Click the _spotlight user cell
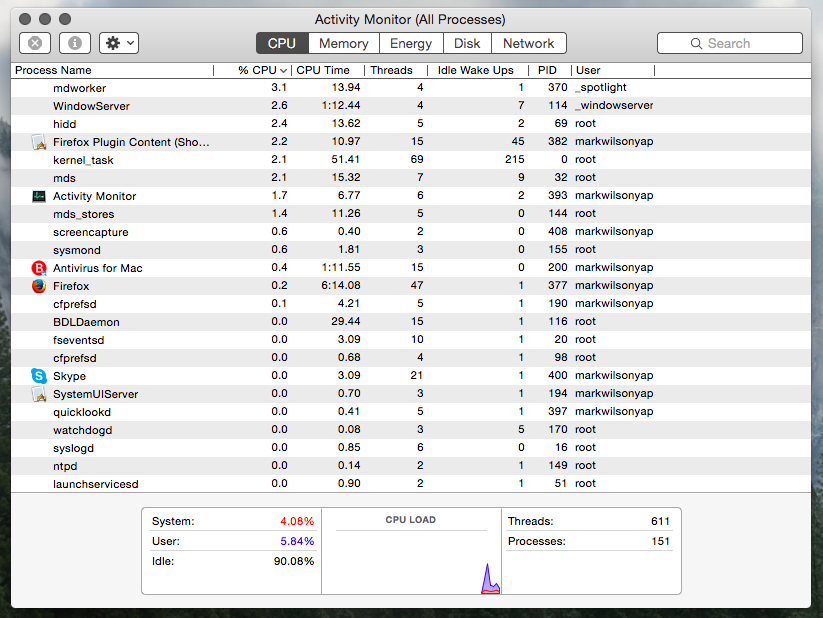 pos(601,87)
